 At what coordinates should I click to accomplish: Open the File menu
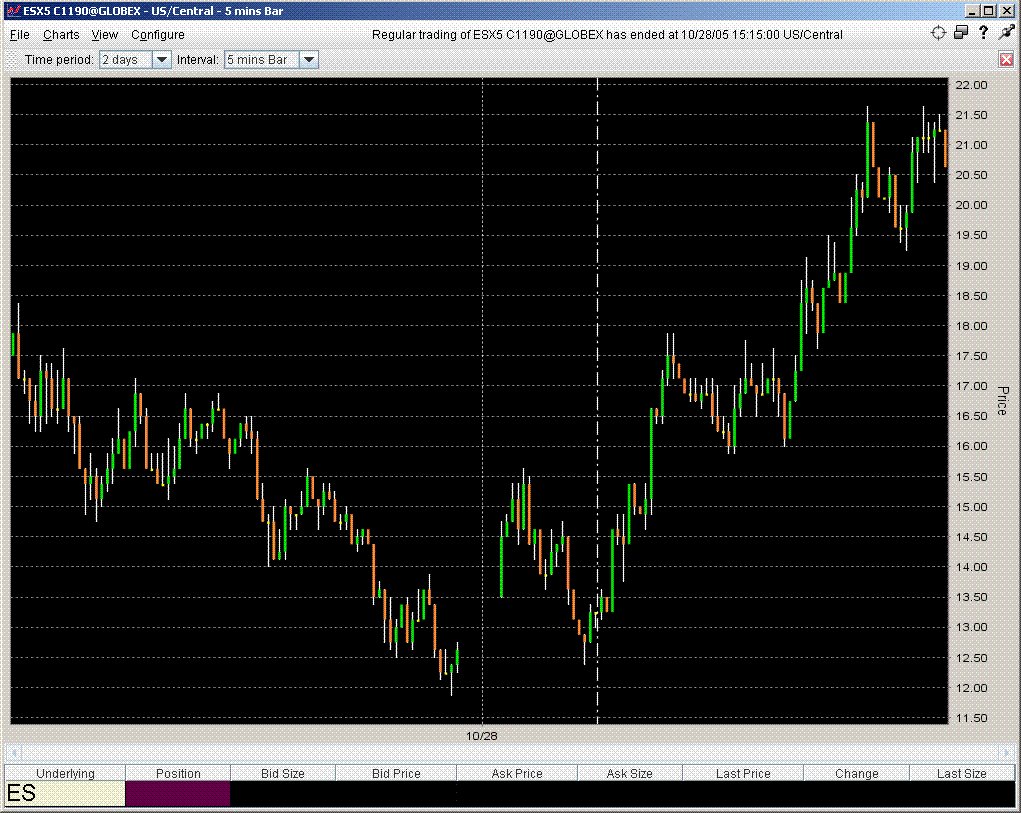(x=20, y=34)
